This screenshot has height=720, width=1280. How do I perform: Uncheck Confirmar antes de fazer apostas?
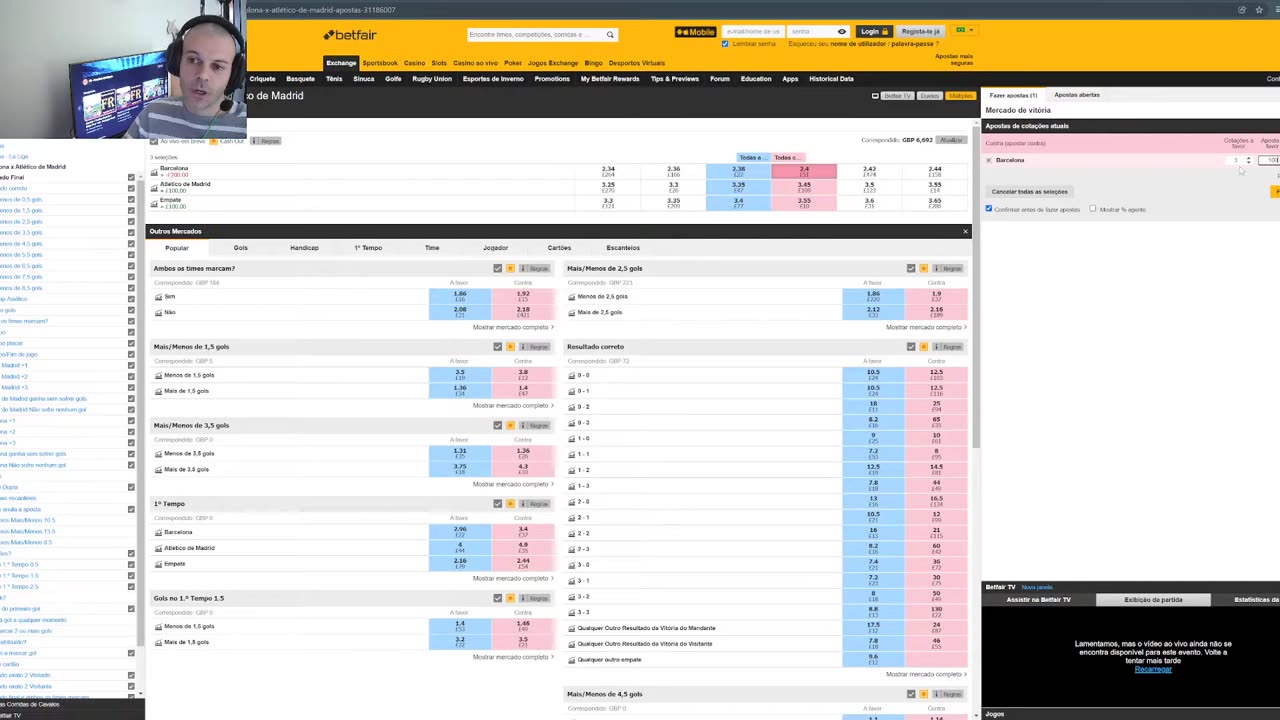989,209
